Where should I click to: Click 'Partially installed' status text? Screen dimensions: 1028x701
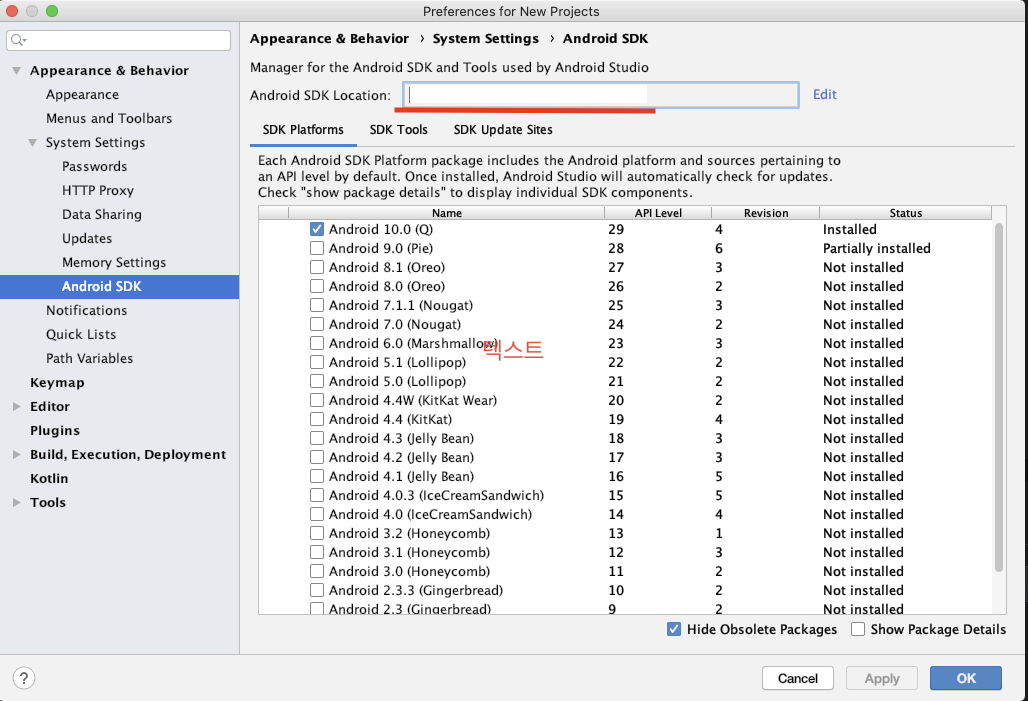[877, 248]
